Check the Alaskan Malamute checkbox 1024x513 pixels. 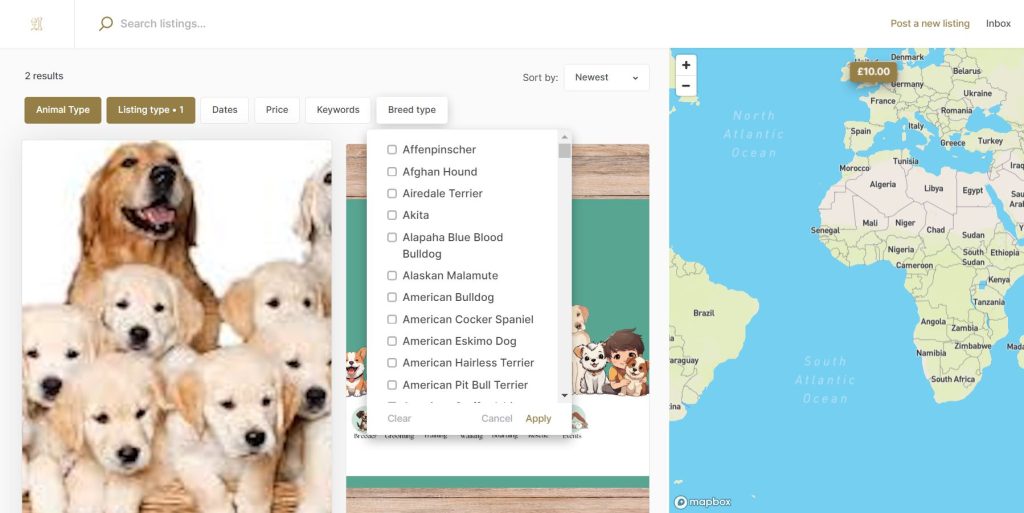392,275
